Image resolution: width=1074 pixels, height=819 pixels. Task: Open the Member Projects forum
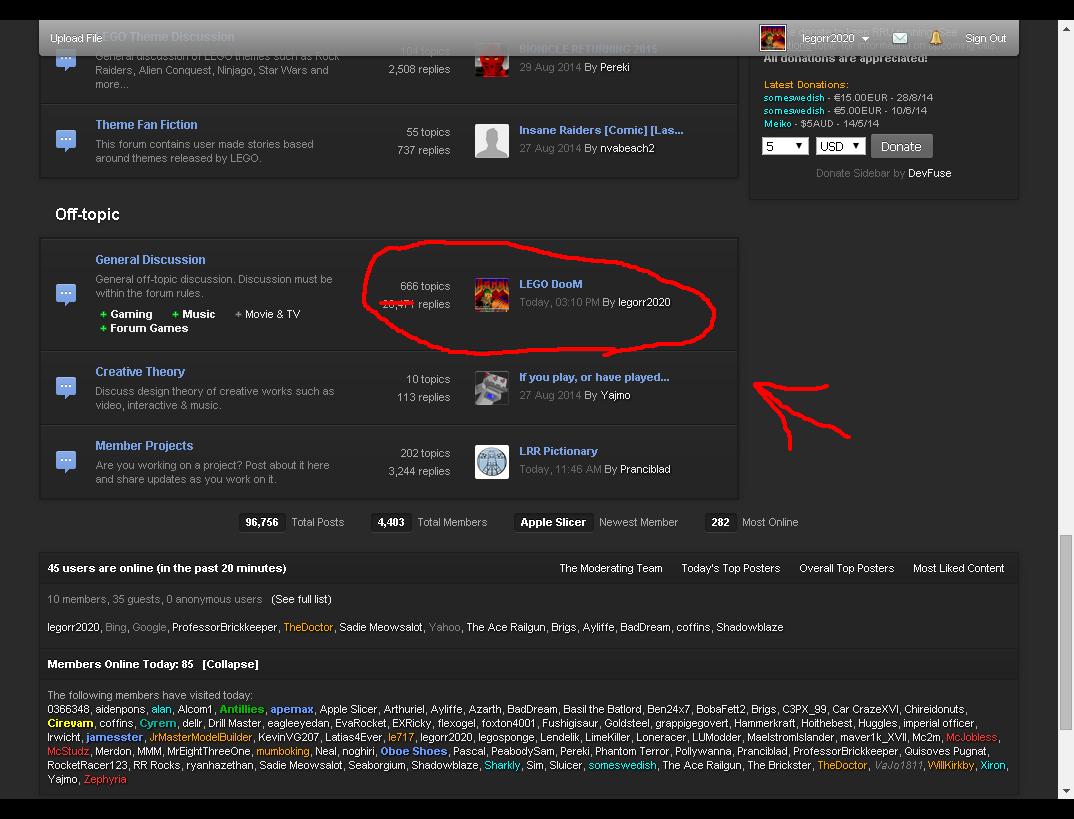pos(145,446)
